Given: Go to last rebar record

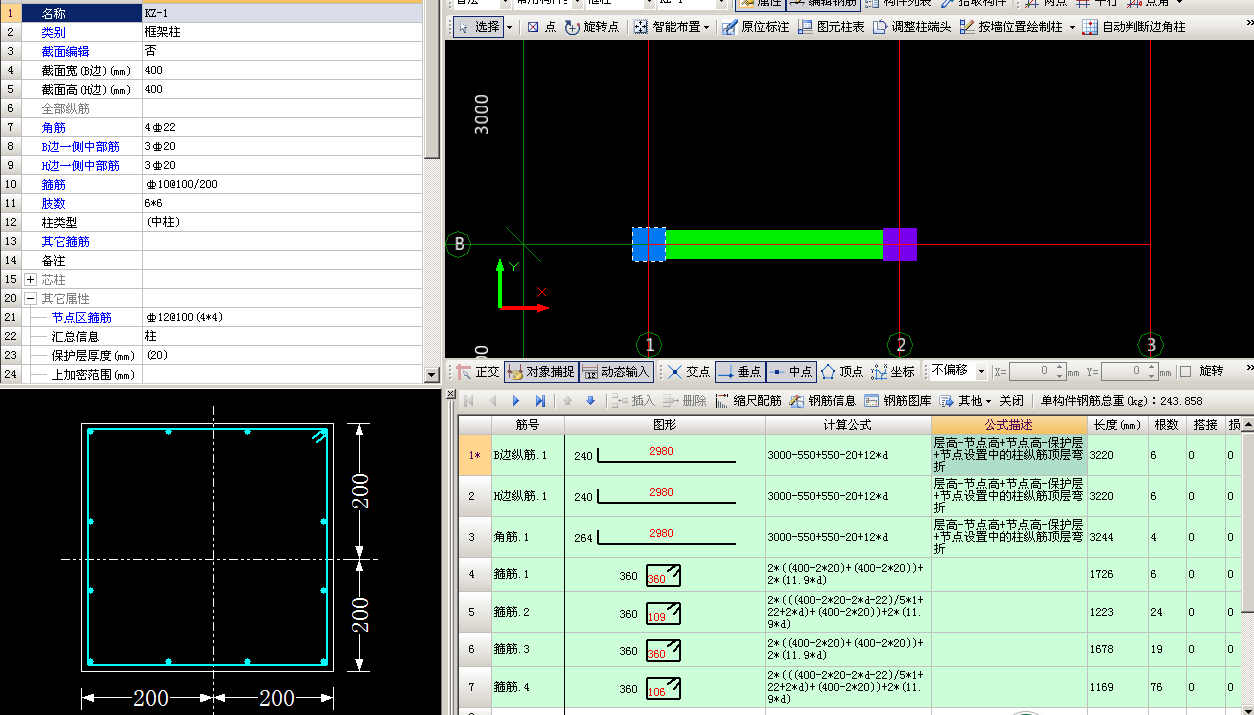Looking at the screenshot, I should [540, 400].
